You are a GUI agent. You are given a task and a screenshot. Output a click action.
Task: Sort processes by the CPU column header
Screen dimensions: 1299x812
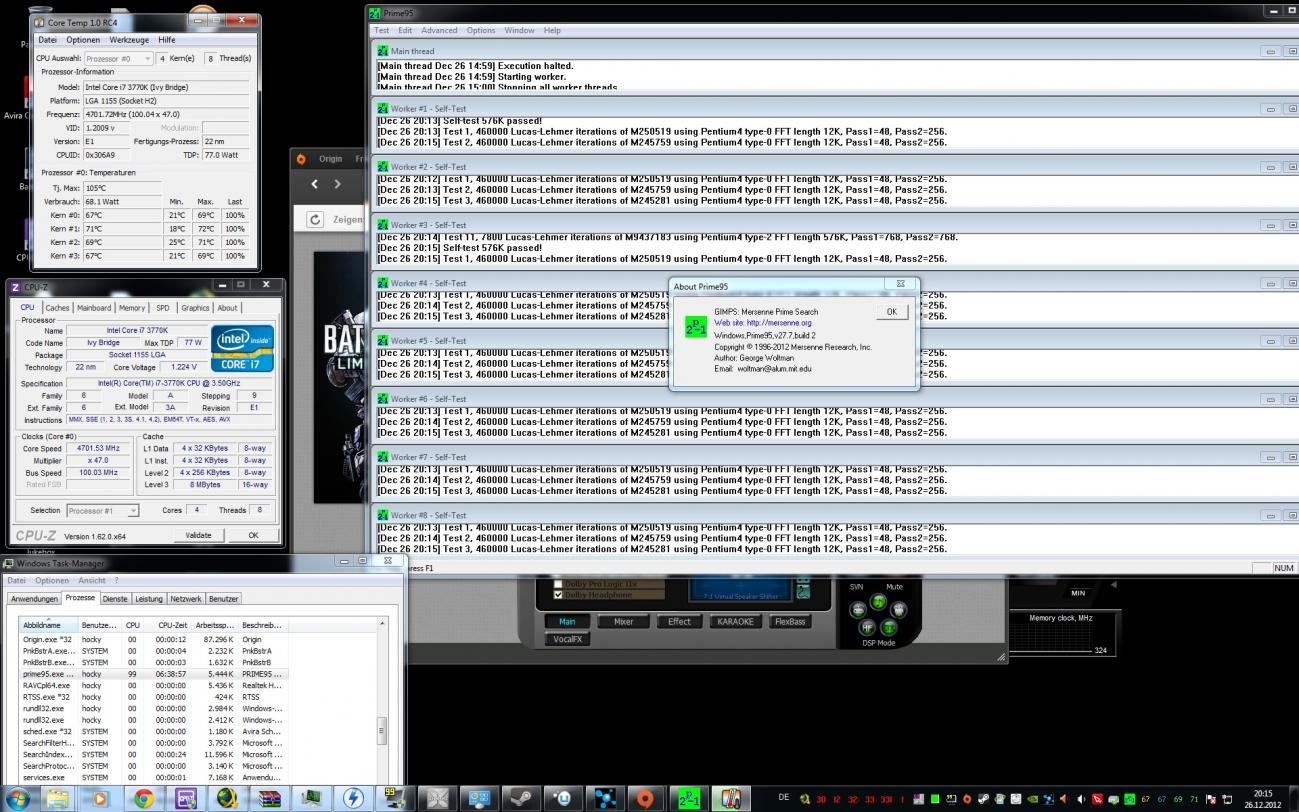tap(133, 624)
